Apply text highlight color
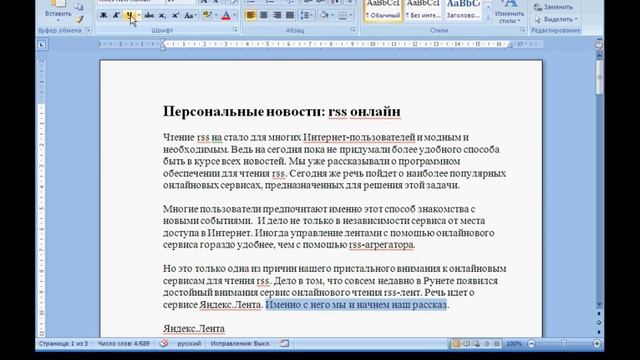640x360 pixels. [207, 16]
